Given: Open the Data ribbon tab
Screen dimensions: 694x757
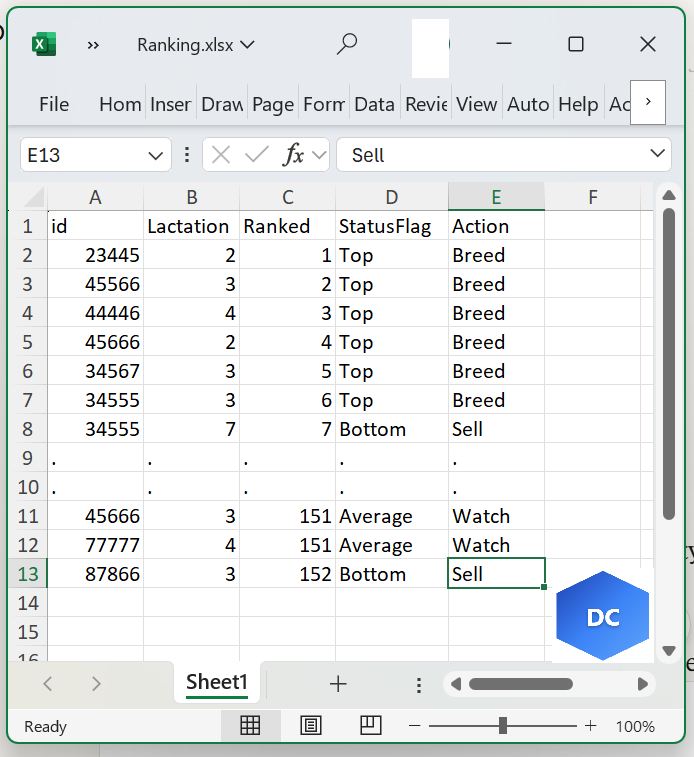Looking at the screenshot, I should [374, 104].
